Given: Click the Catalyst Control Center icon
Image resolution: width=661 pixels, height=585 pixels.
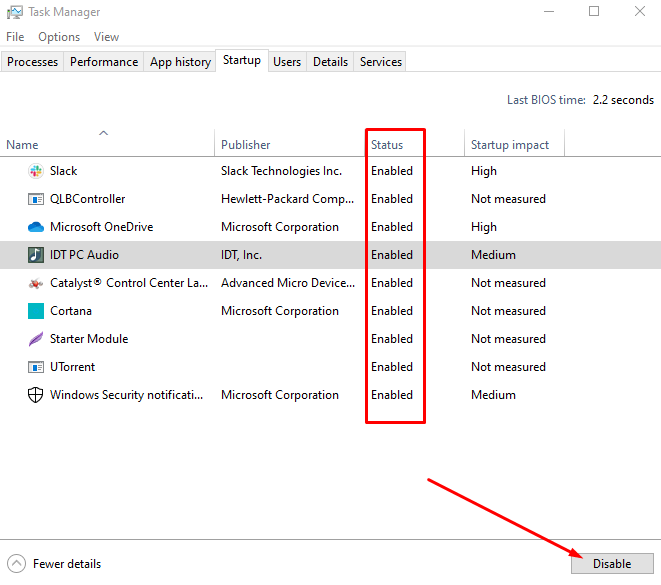Looking at the screenshot, I should [x=36, y=283].
